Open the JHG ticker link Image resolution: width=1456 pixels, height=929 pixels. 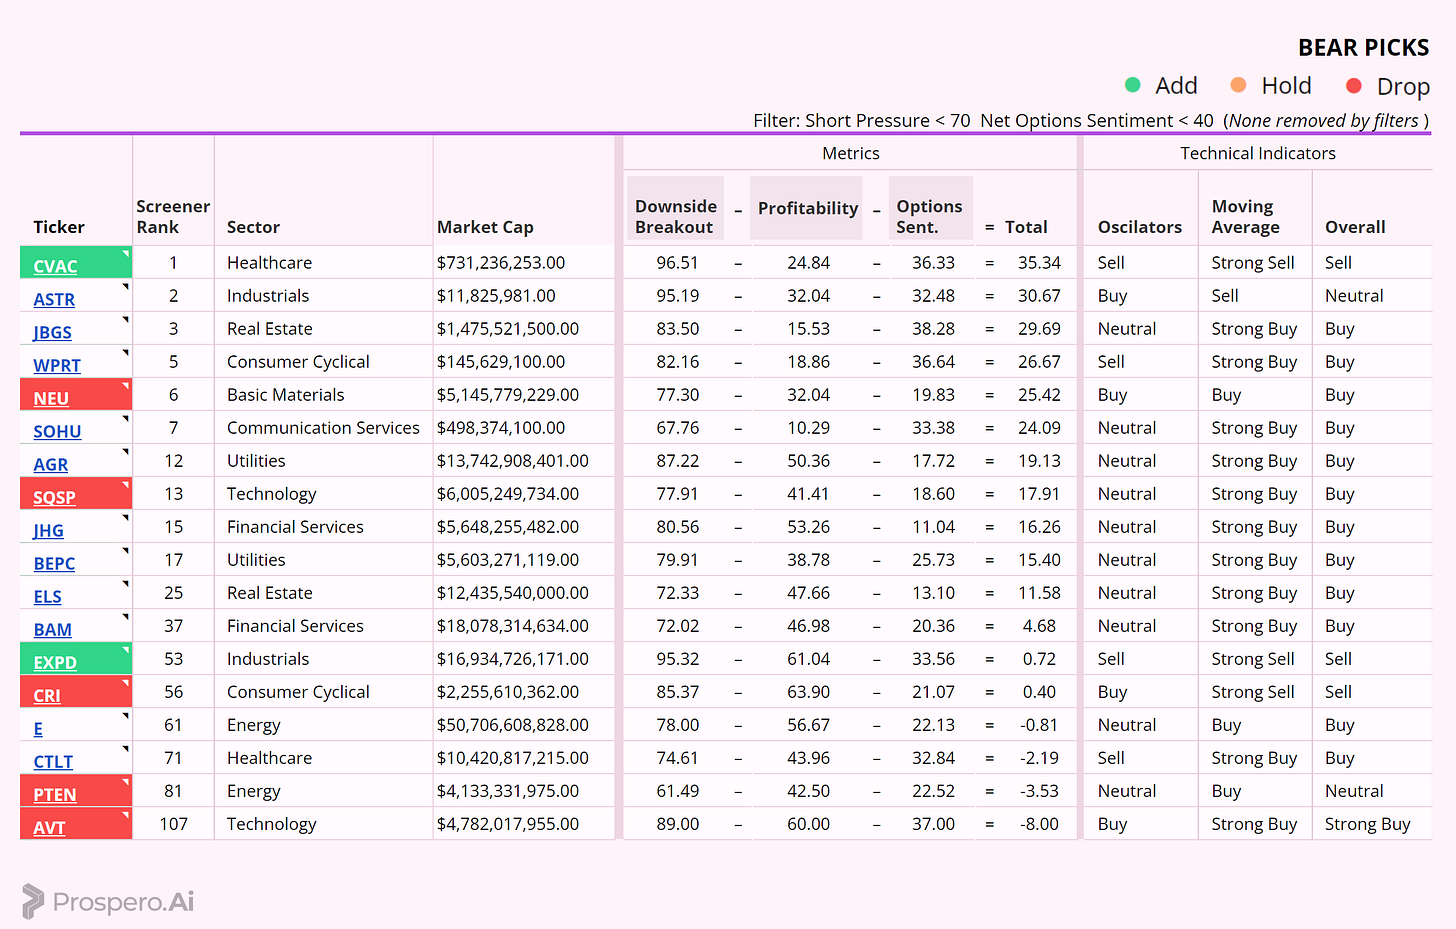pos(48,530)
